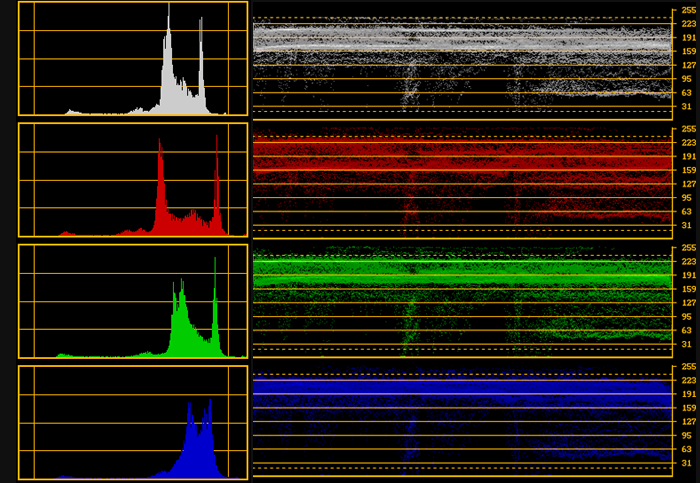Click the 159 label on red waveform scale
The height and width of the screenshot is (483, 700).
click(x=689, y=171)
